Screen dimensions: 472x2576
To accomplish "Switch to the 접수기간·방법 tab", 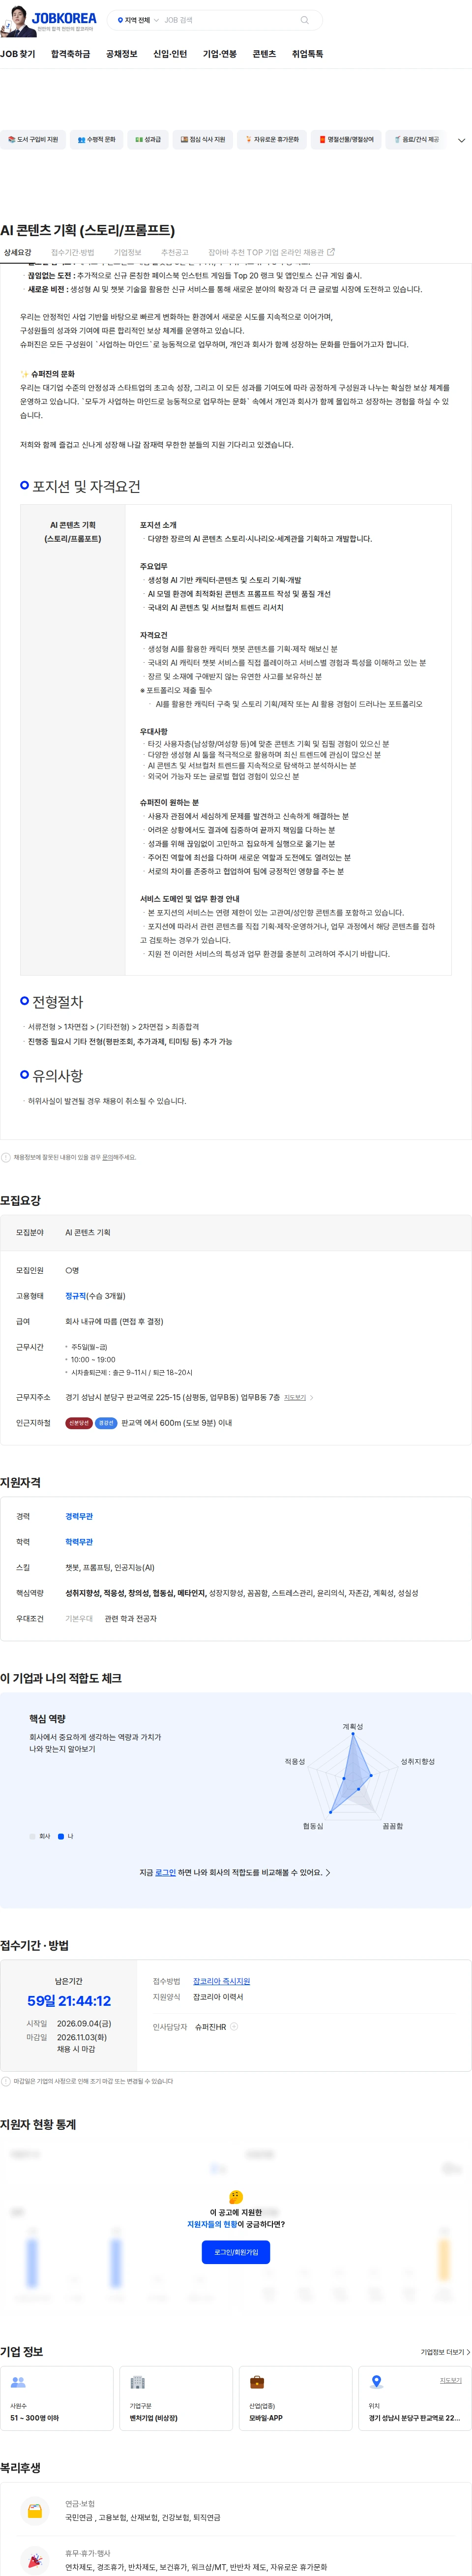I will click(72, 252).
